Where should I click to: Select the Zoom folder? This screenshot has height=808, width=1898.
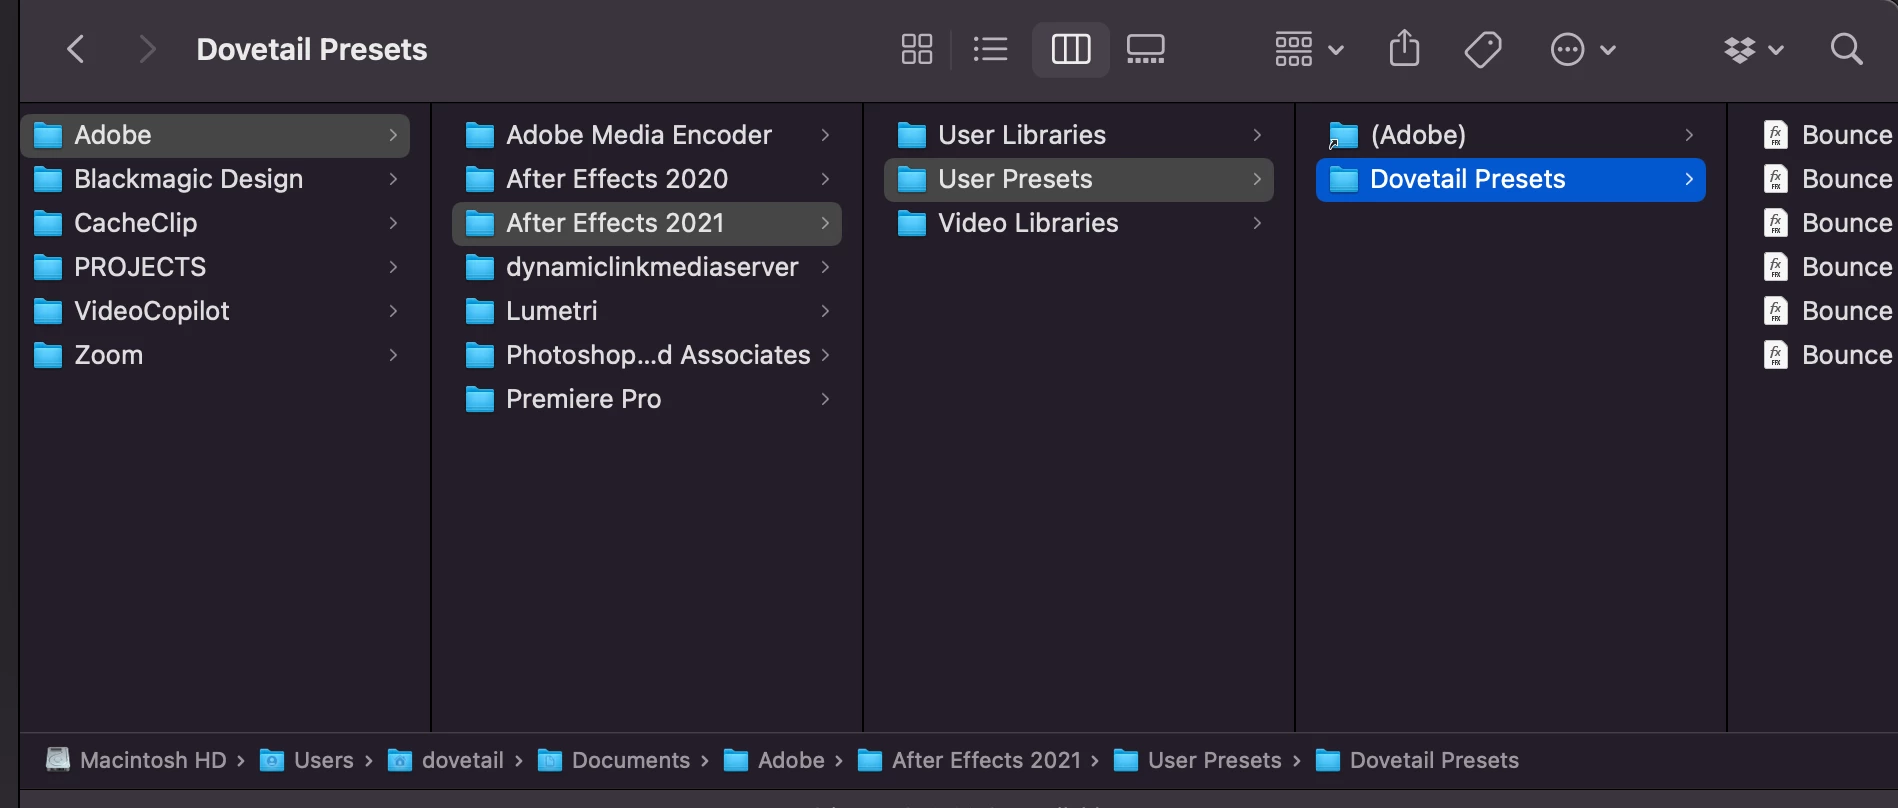pos(215,355)
